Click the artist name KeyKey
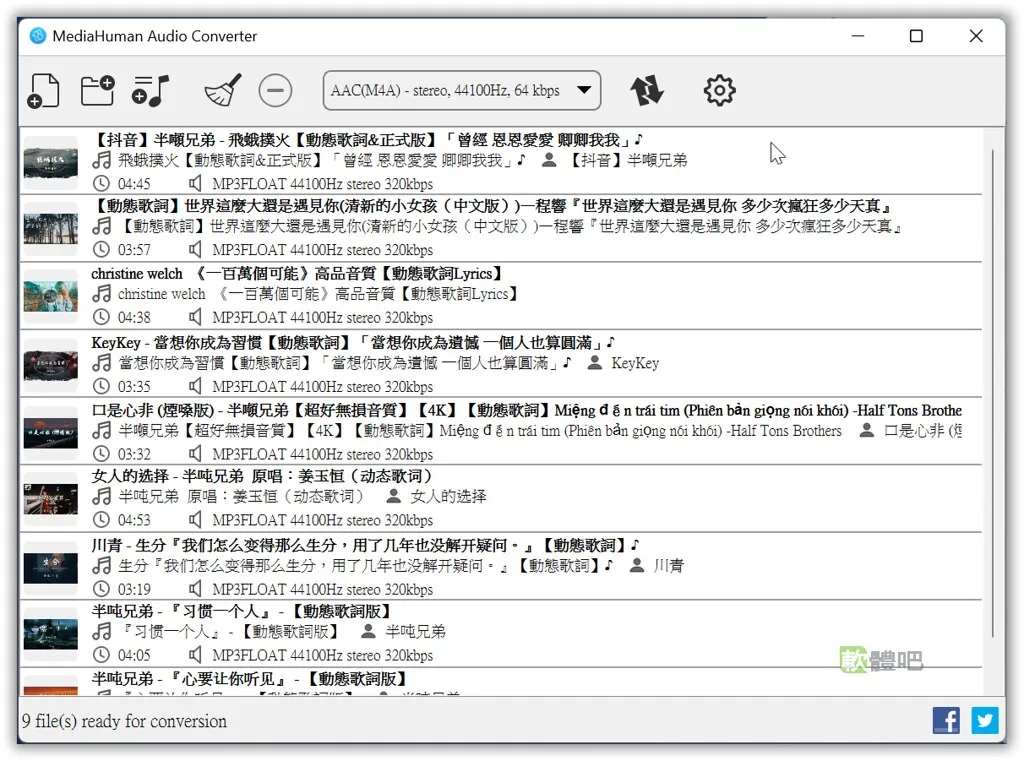 (x=635, y=363)
